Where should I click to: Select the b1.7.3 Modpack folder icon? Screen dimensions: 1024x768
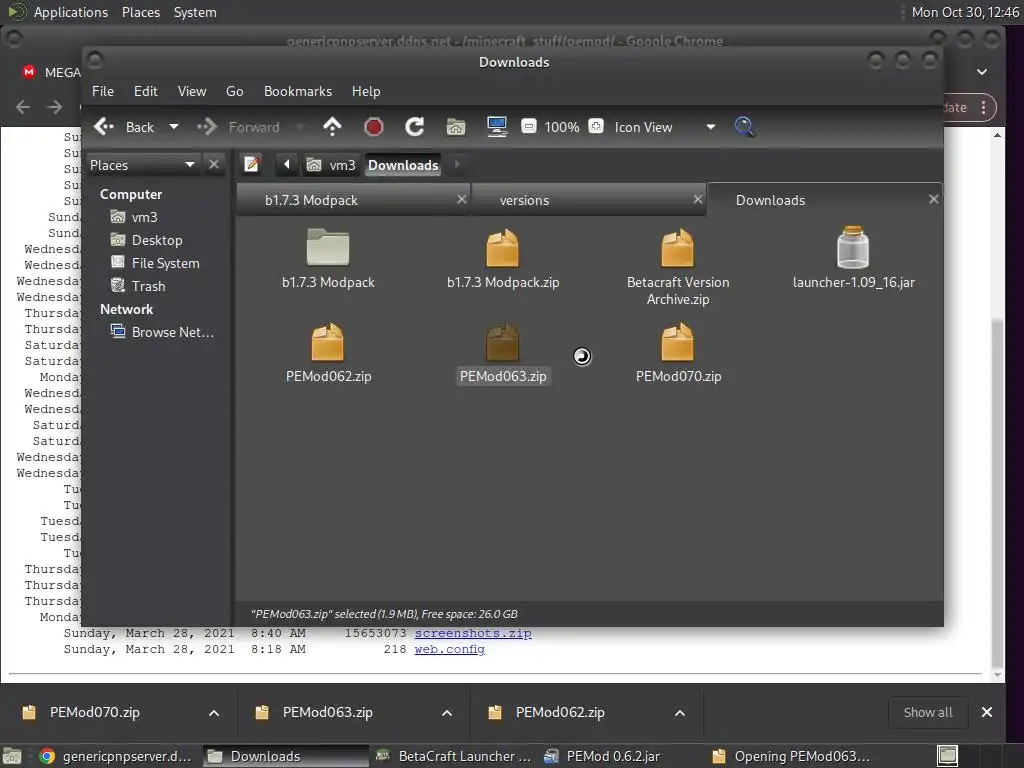click(328, 247)
